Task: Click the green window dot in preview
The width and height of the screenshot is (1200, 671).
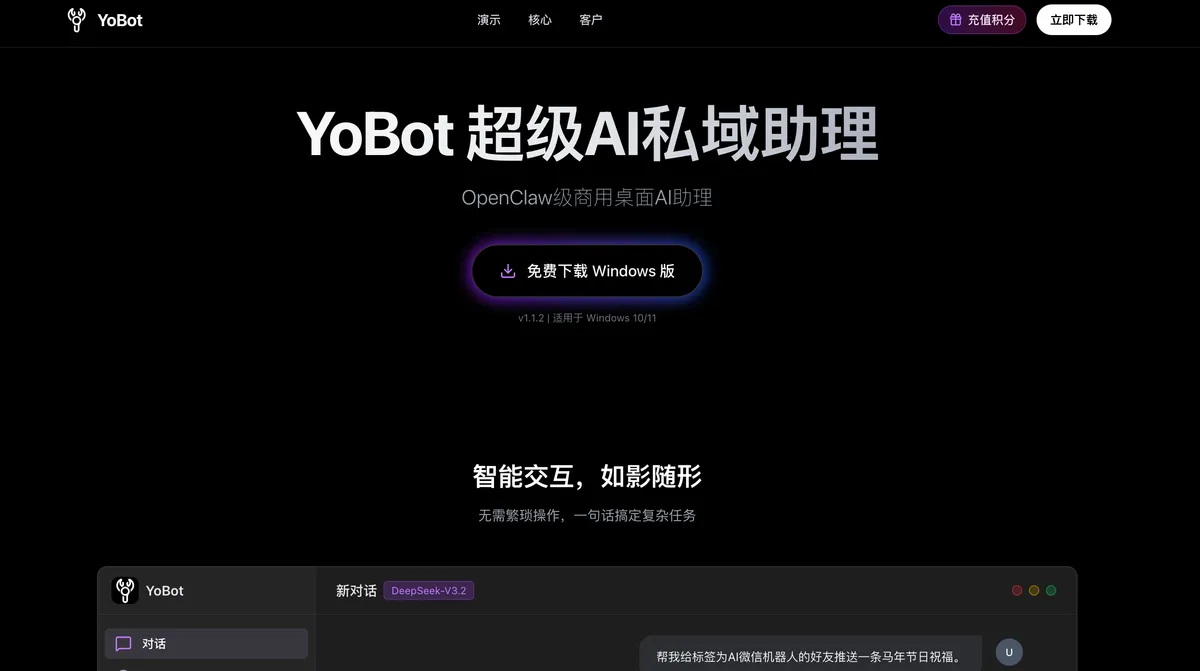Action: [1051, 591]
